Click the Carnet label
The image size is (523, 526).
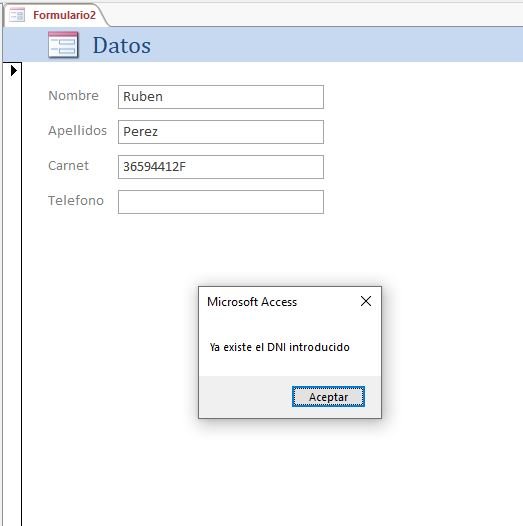(x=68, y=165)
